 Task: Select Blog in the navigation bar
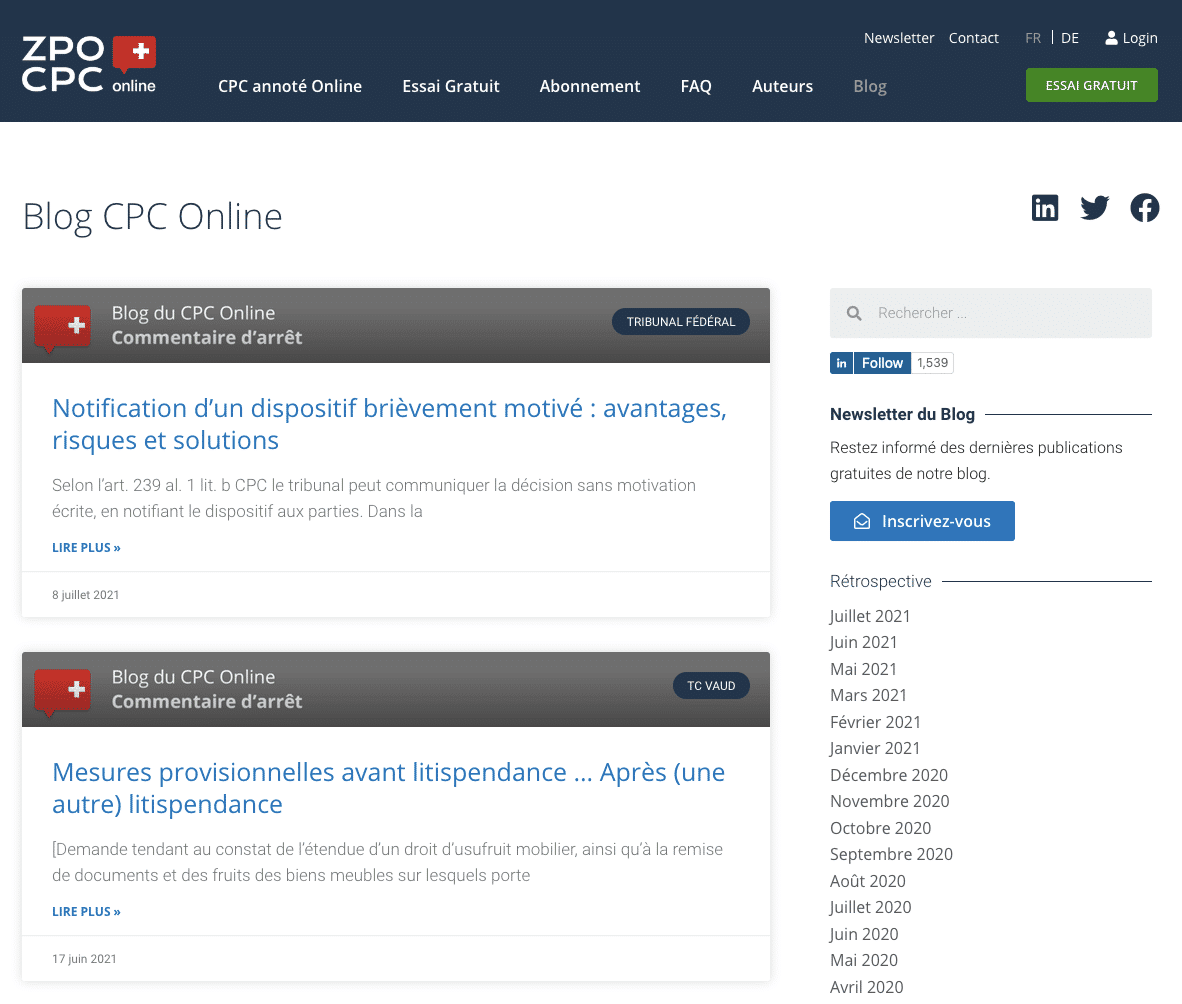tap(870, 86)
